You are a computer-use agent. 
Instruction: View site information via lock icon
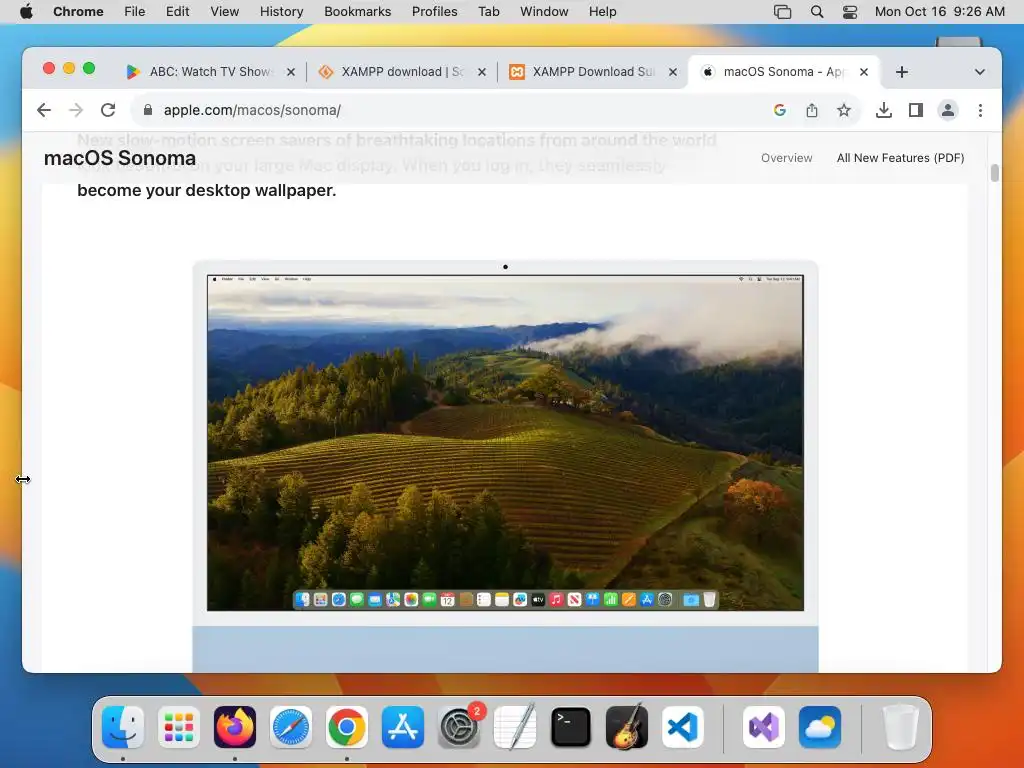pyautogui.click(x=148, y=110)
